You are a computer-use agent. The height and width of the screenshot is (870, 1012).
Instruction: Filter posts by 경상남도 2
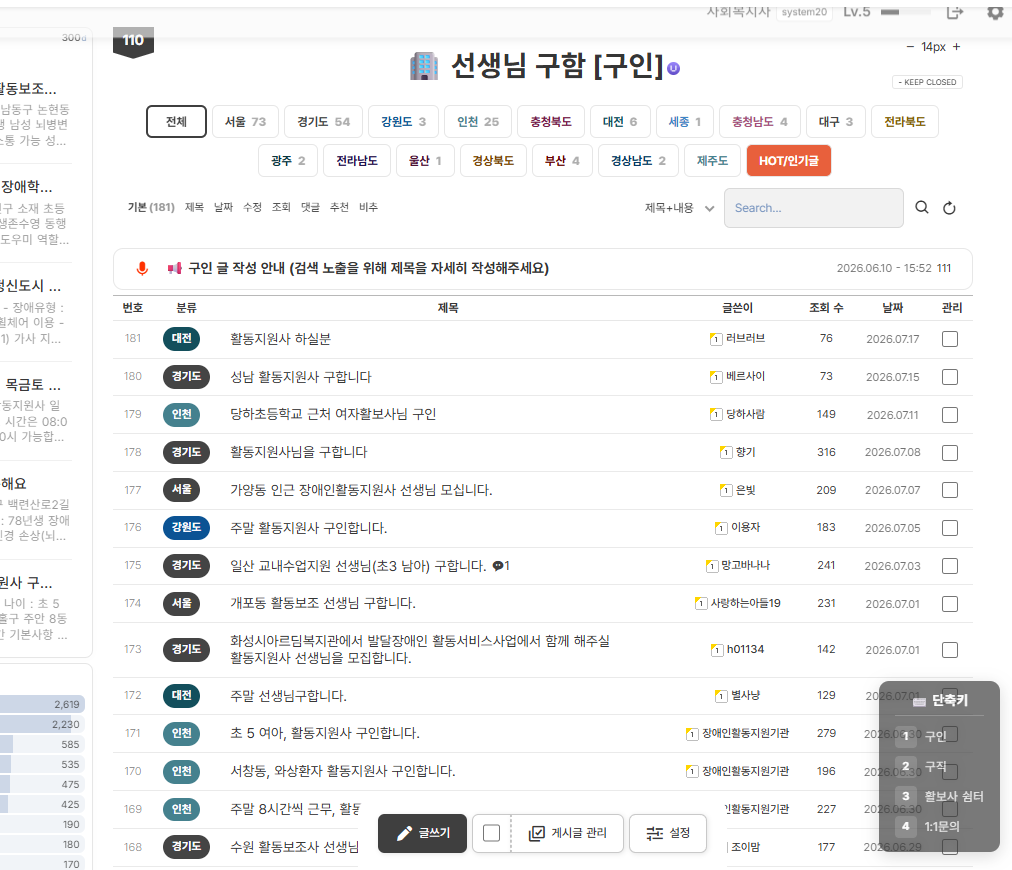click(638, 161)
